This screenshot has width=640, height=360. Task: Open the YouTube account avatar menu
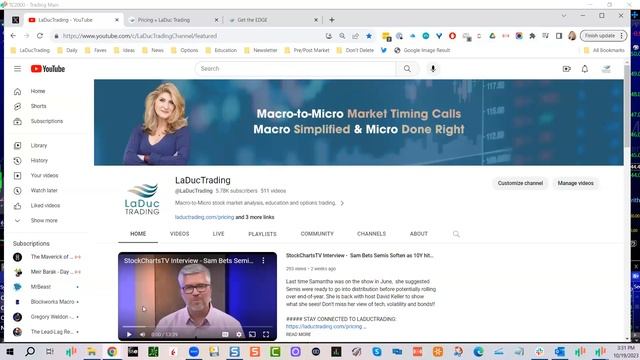pyautogui.click(x=607, y=69)
